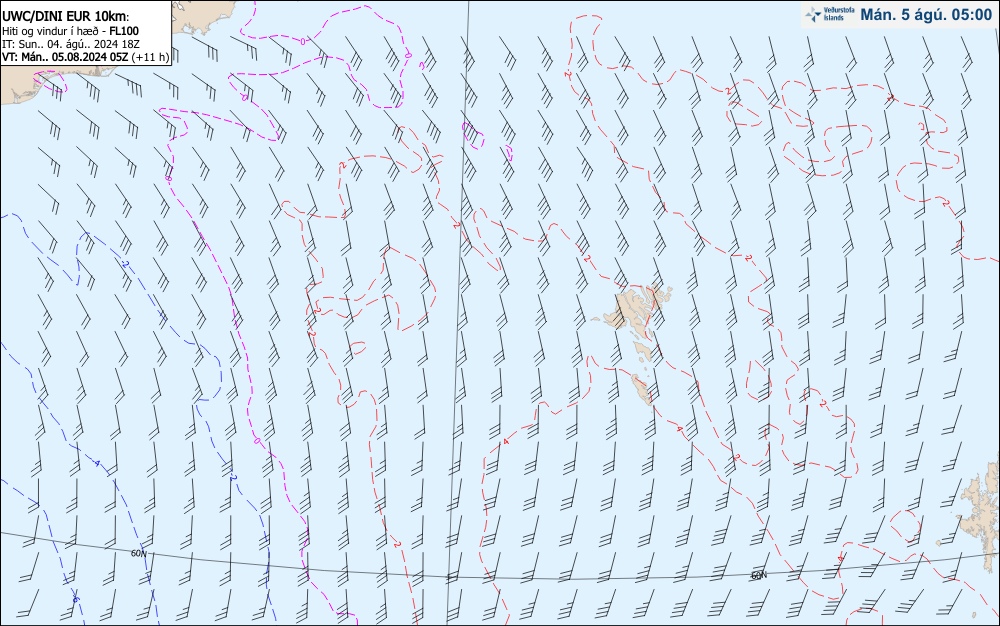Click the 'UWC/DINI EUR 10km:' title
Screen dimensions: 1000x626
[66, 17]
